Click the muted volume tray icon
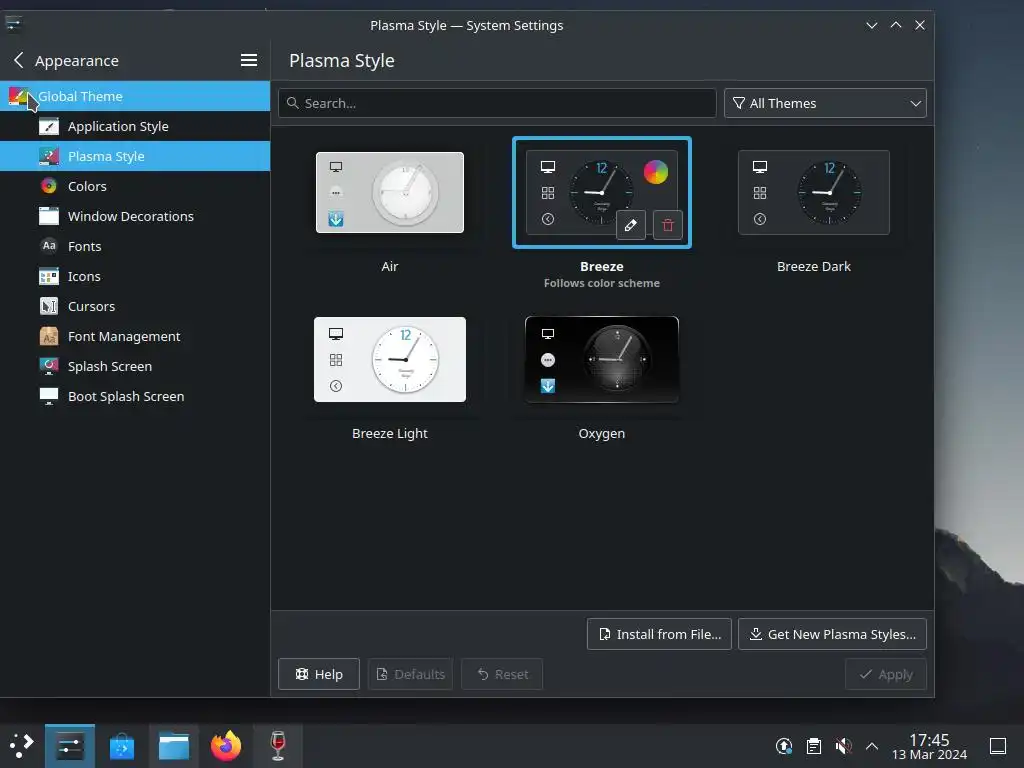Viewport: 1024px width, 768px height. (x=843, y=746)
